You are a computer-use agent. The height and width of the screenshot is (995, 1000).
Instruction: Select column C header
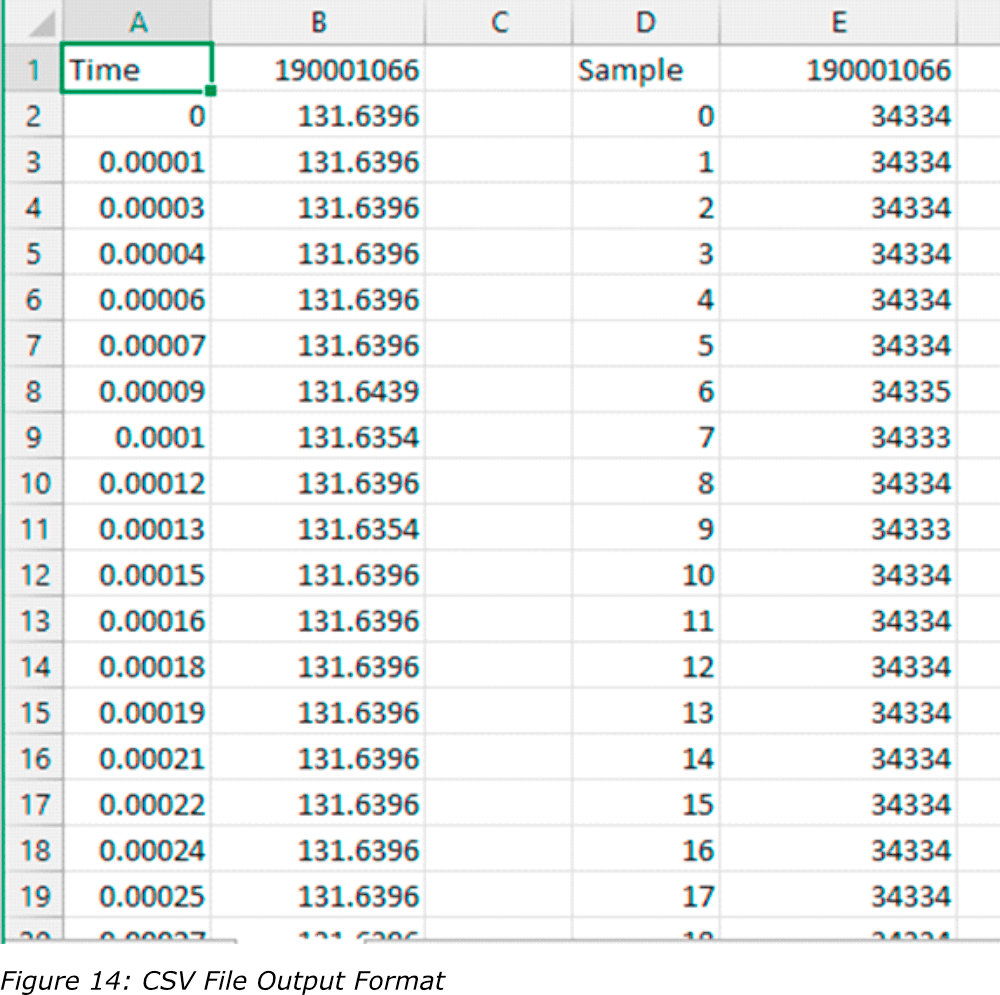(x=499, y=22)
